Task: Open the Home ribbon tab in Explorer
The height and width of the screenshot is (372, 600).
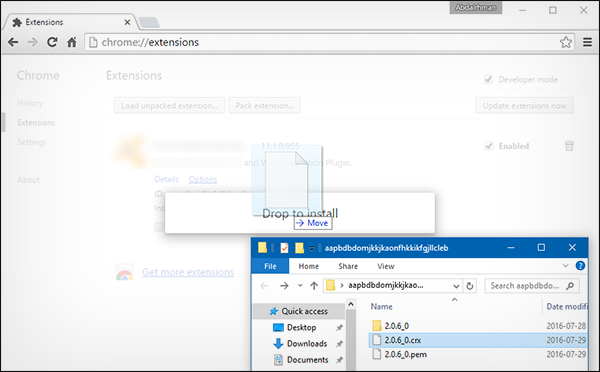Action: [309, 266]
